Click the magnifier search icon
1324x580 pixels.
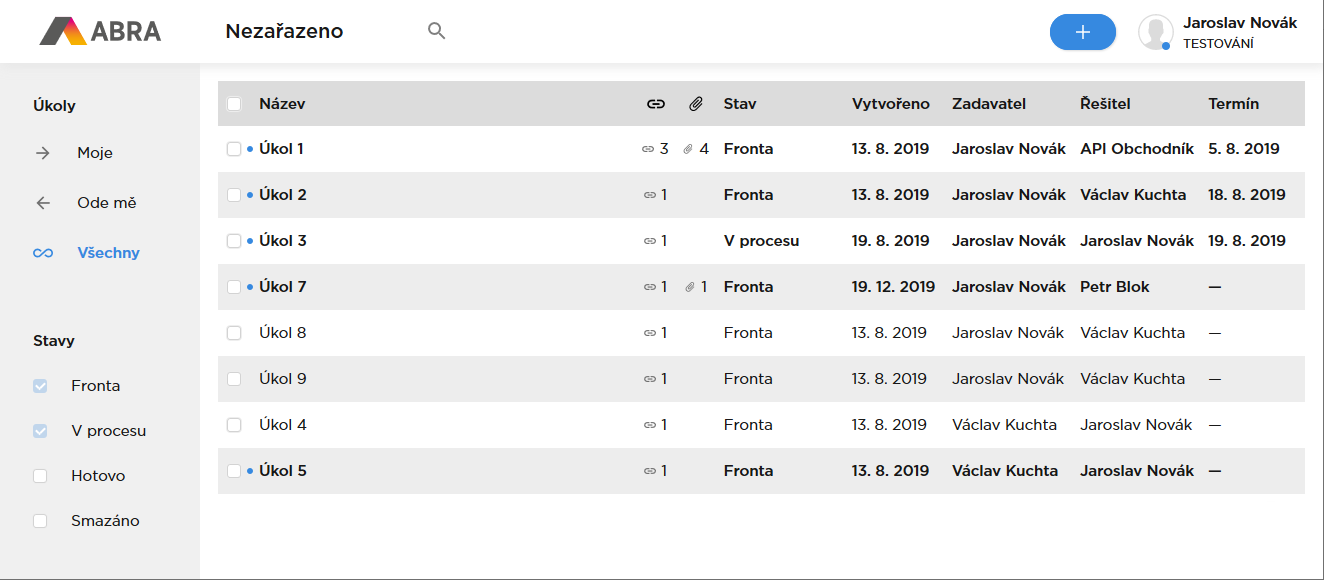(436, 31)
